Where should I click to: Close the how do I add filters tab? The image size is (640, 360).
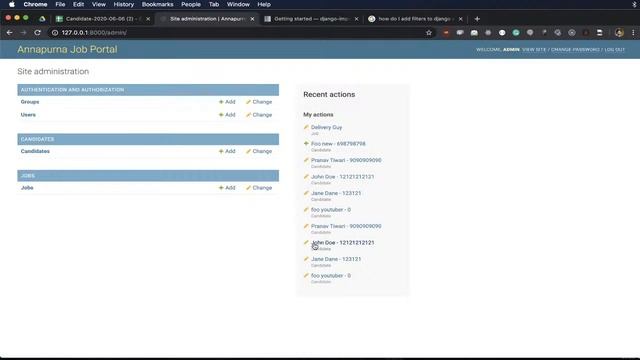[x=460, y=19]
